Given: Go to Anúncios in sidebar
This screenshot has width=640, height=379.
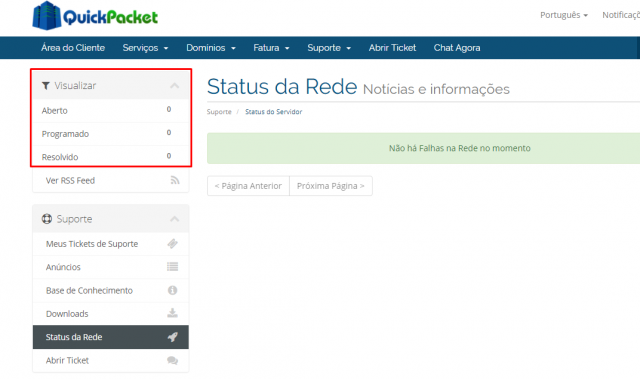Looking at the screenshot, I should tap(111, 267).
